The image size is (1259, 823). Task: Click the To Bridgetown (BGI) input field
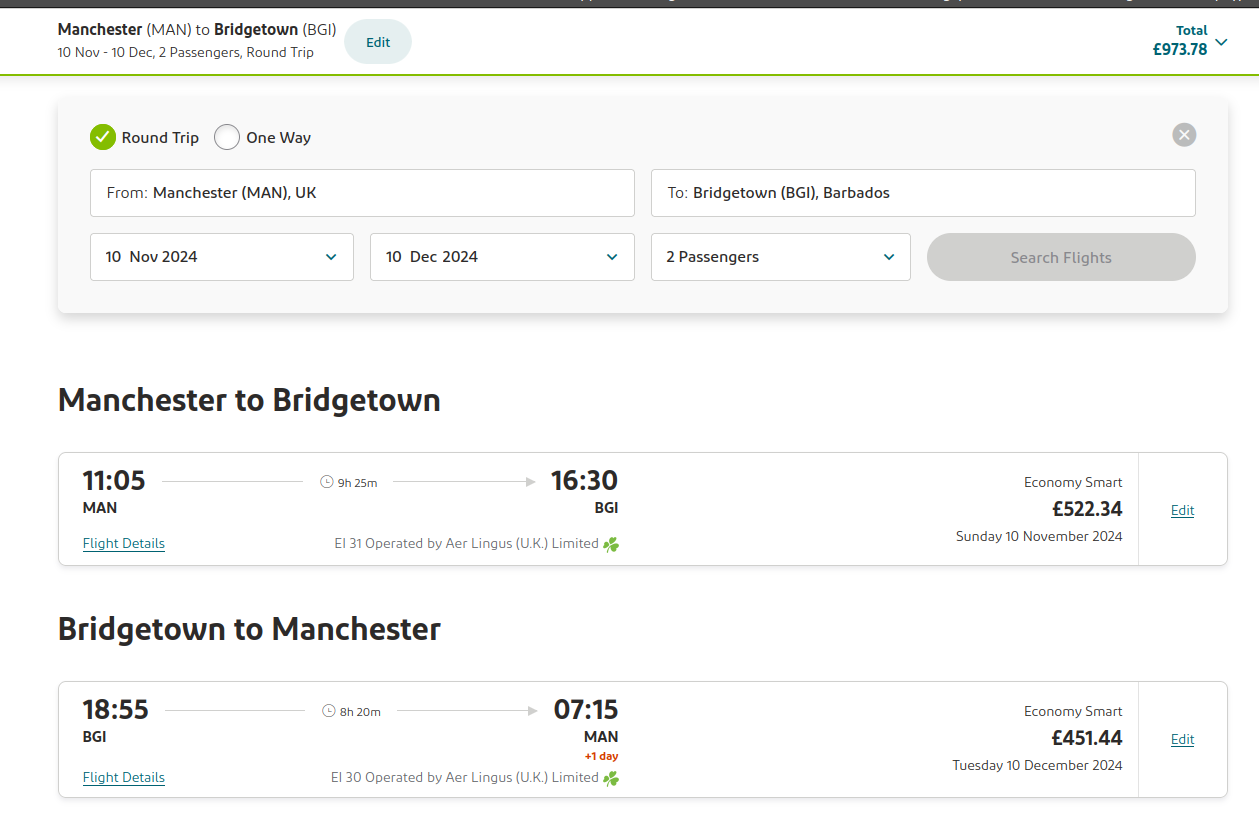923,193
